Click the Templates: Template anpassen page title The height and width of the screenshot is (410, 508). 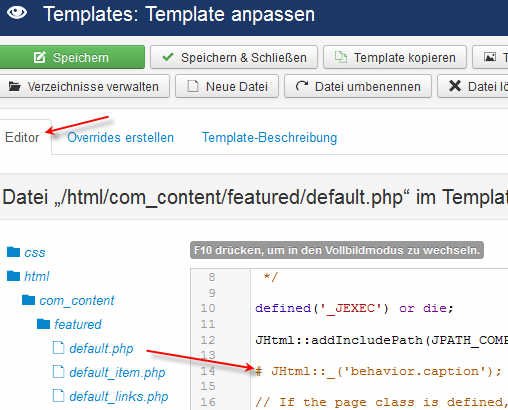[x=179, y=14]
